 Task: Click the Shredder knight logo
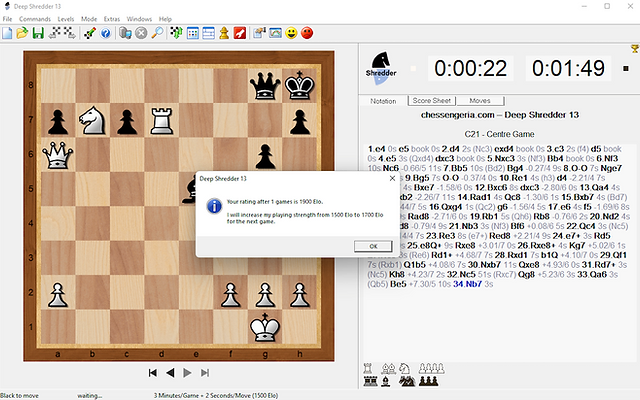coord(381,67)
